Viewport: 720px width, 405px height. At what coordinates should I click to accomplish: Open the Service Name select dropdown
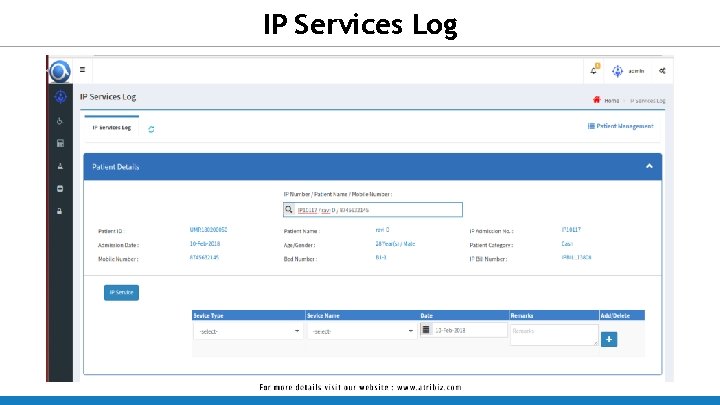362,331
